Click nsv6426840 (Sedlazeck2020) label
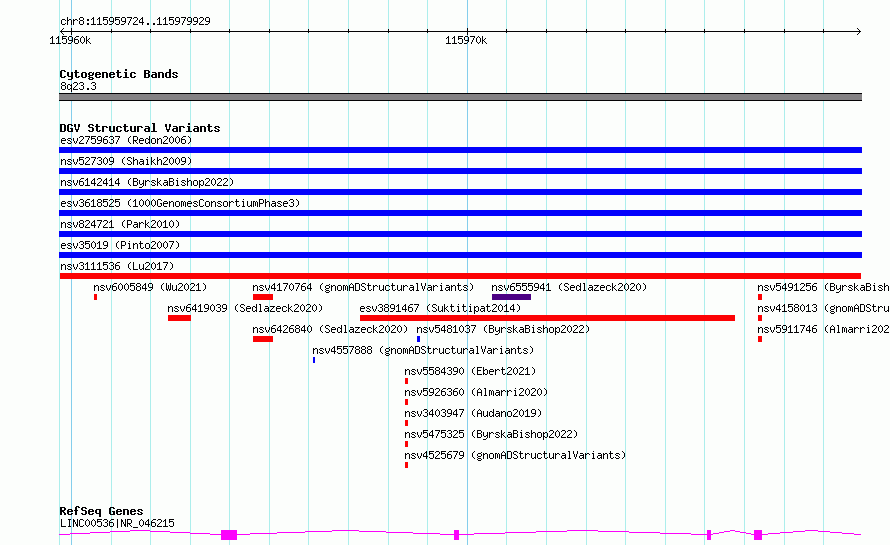This screenshot has height=545, width=890. [330, 329]
